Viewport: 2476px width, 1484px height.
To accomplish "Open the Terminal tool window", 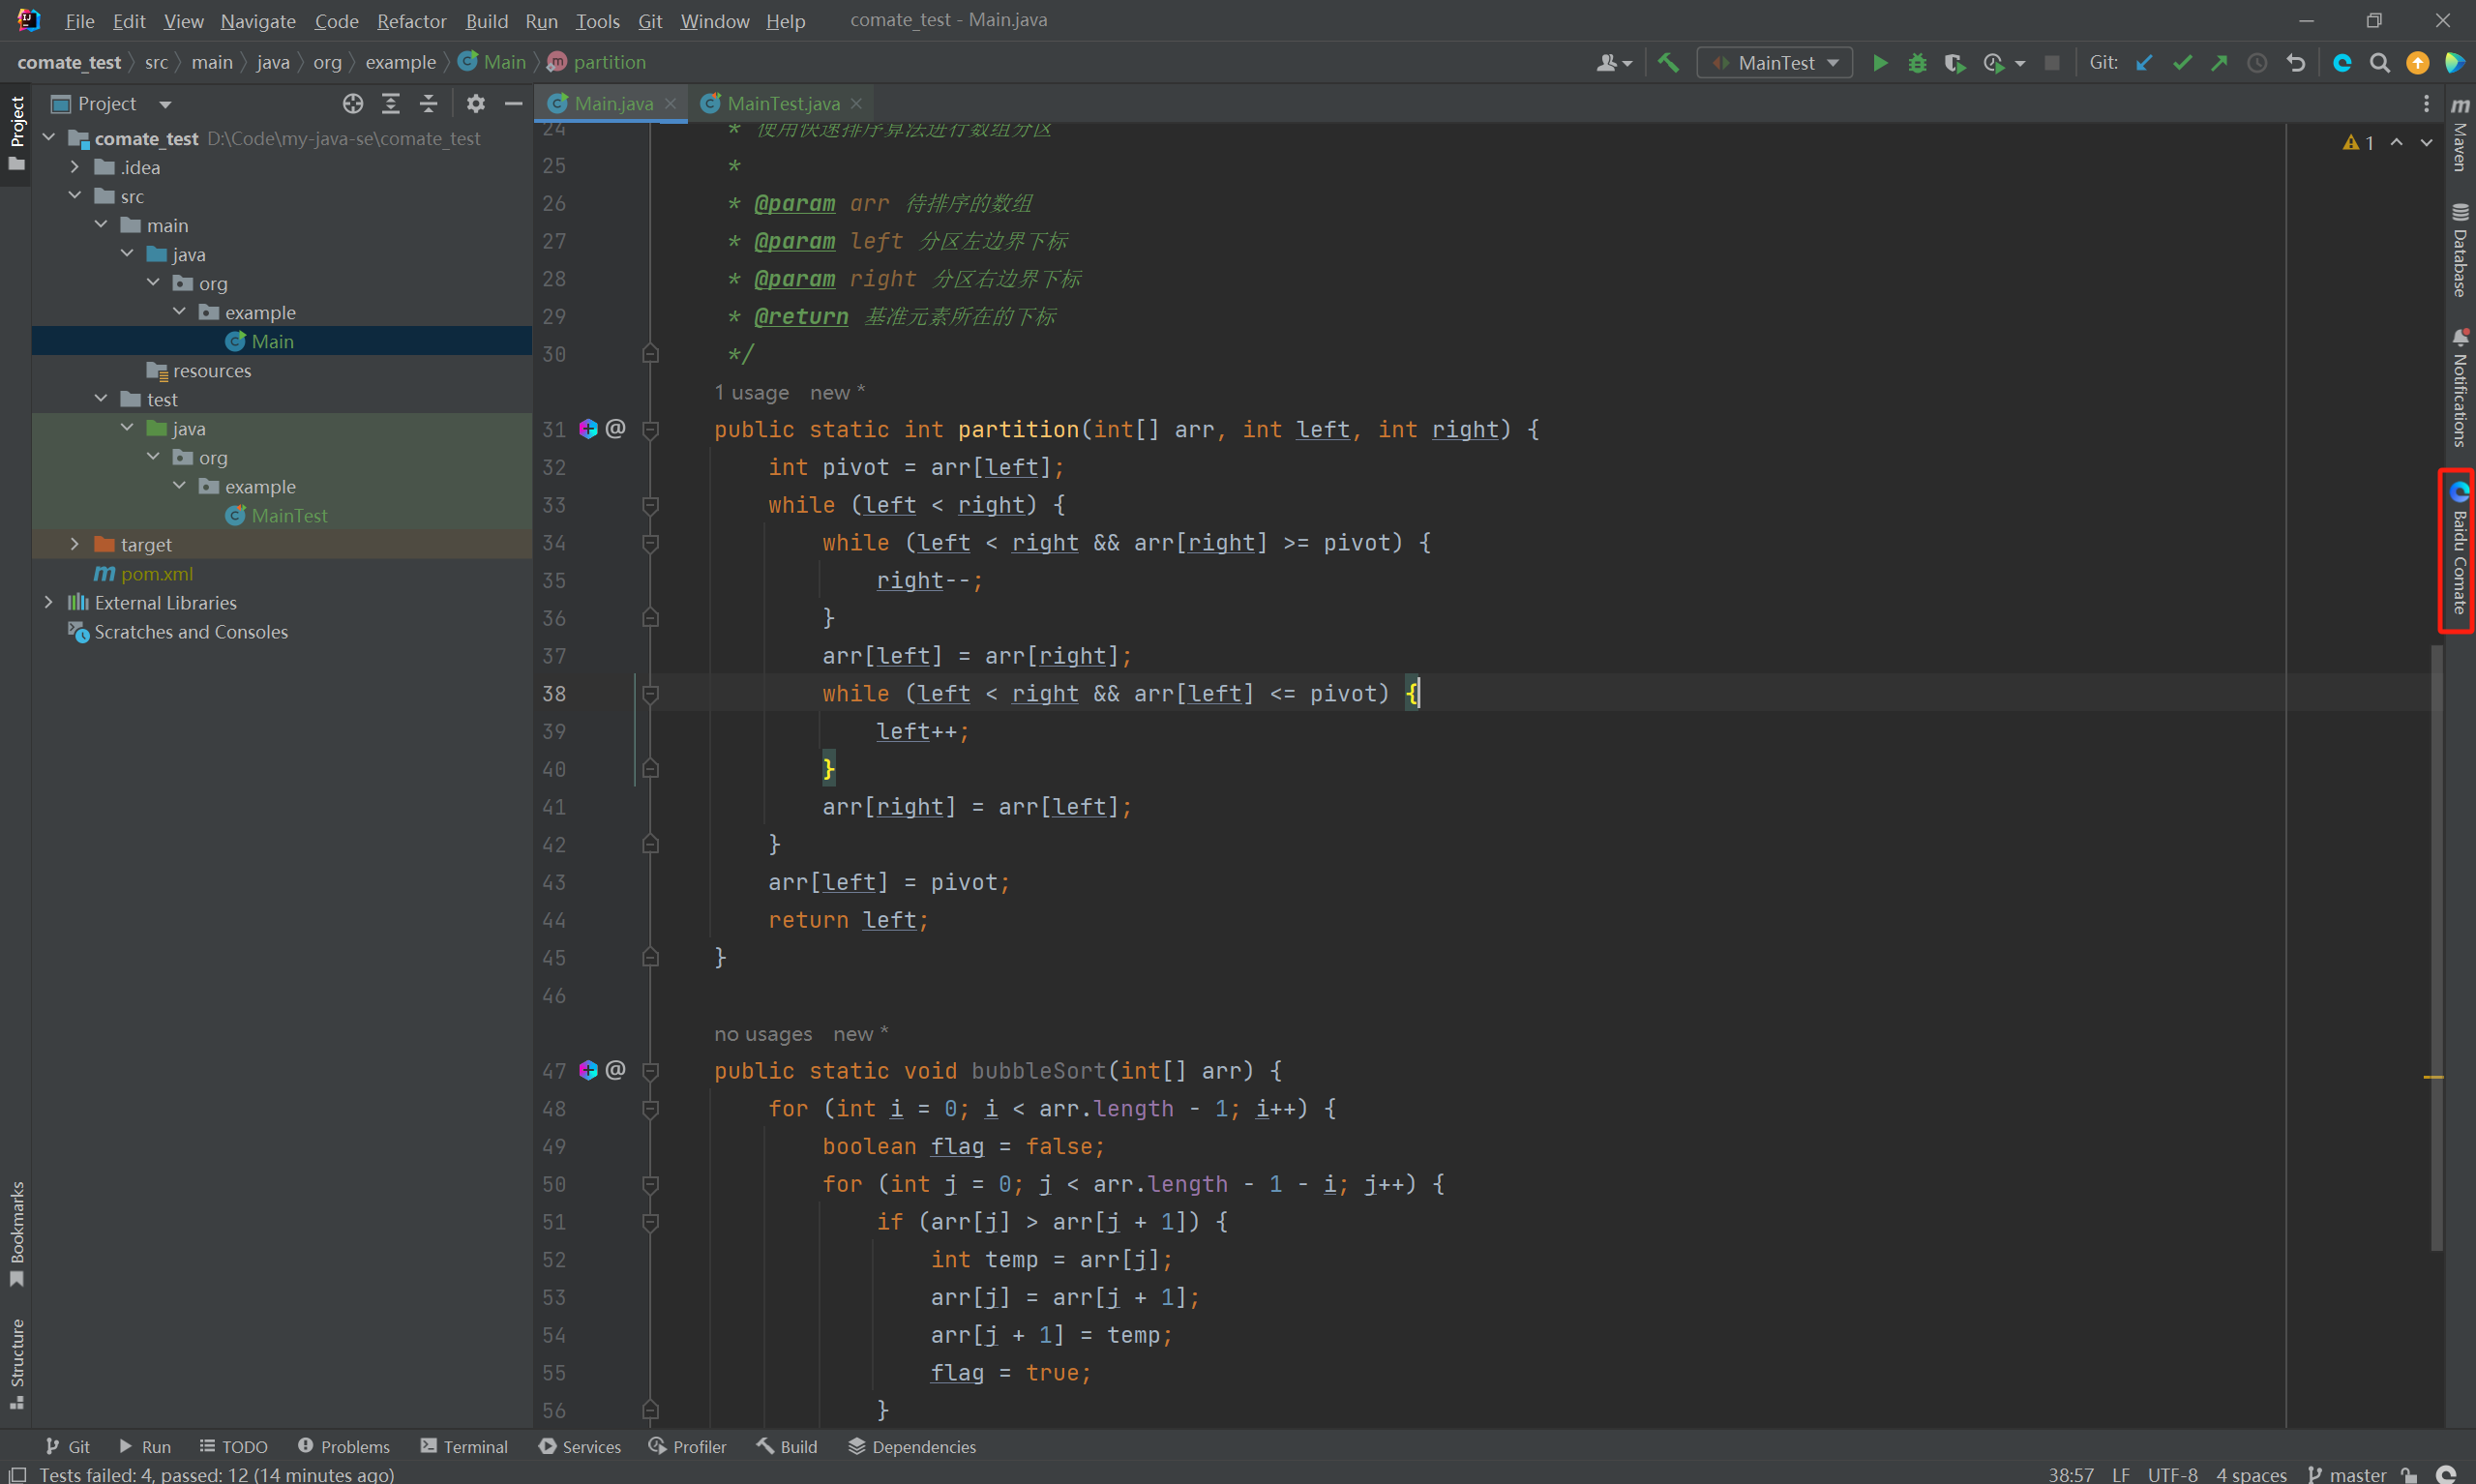I will point(464,1446).
